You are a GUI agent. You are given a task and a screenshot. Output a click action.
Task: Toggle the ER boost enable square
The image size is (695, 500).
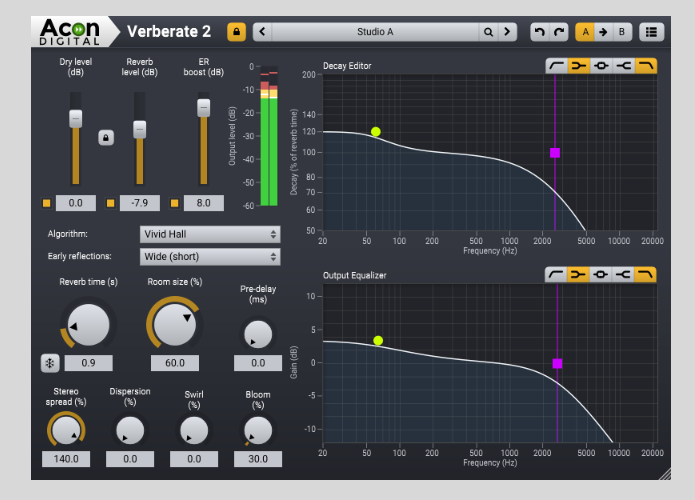pos(175,203)
